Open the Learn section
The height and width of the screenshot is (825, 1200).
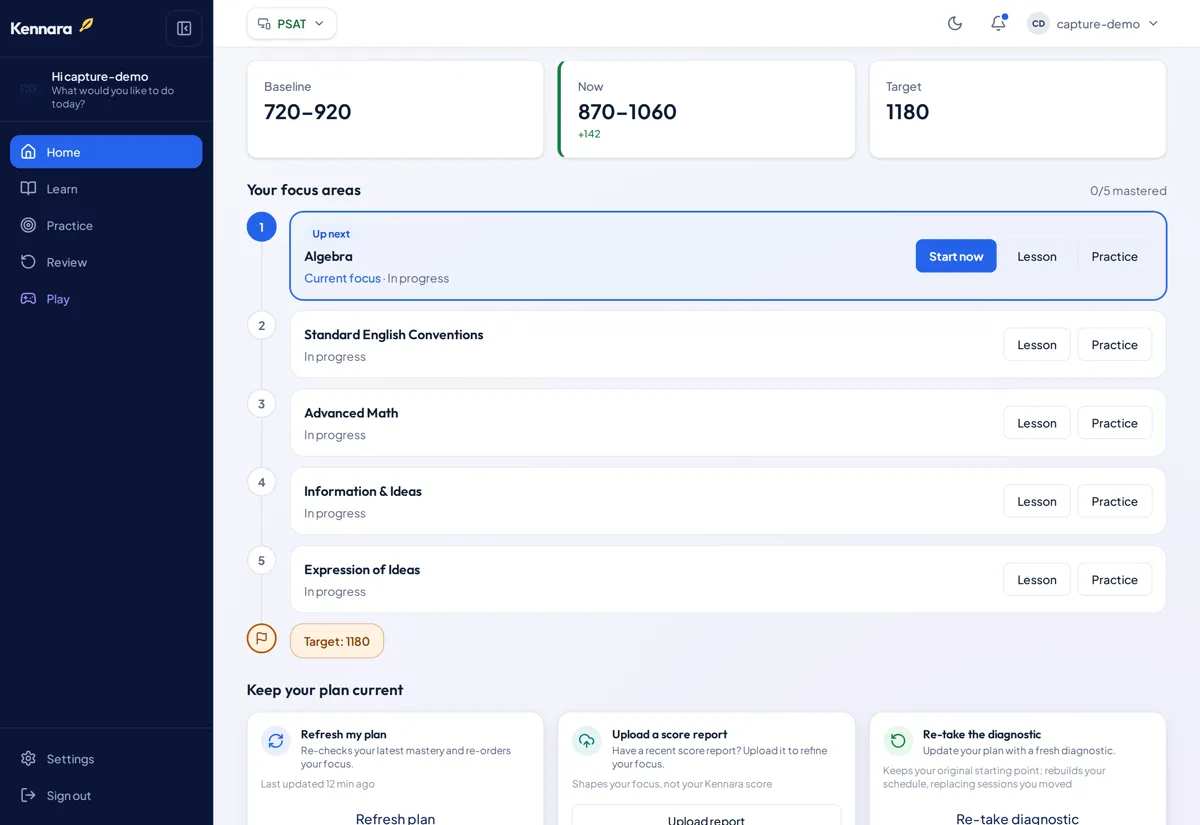point(106,189)
